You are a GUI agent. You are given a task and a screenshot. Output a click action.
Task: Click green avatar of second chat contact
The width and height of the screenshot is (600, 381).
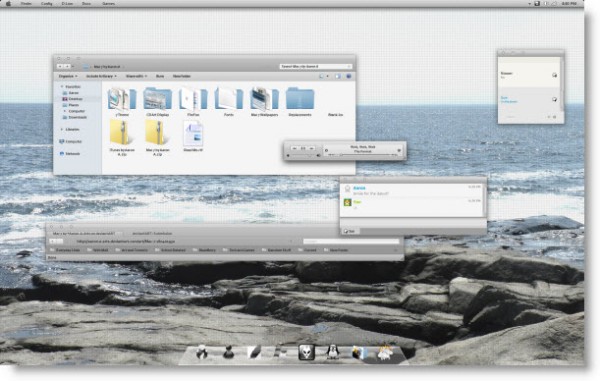click(347, 202)
